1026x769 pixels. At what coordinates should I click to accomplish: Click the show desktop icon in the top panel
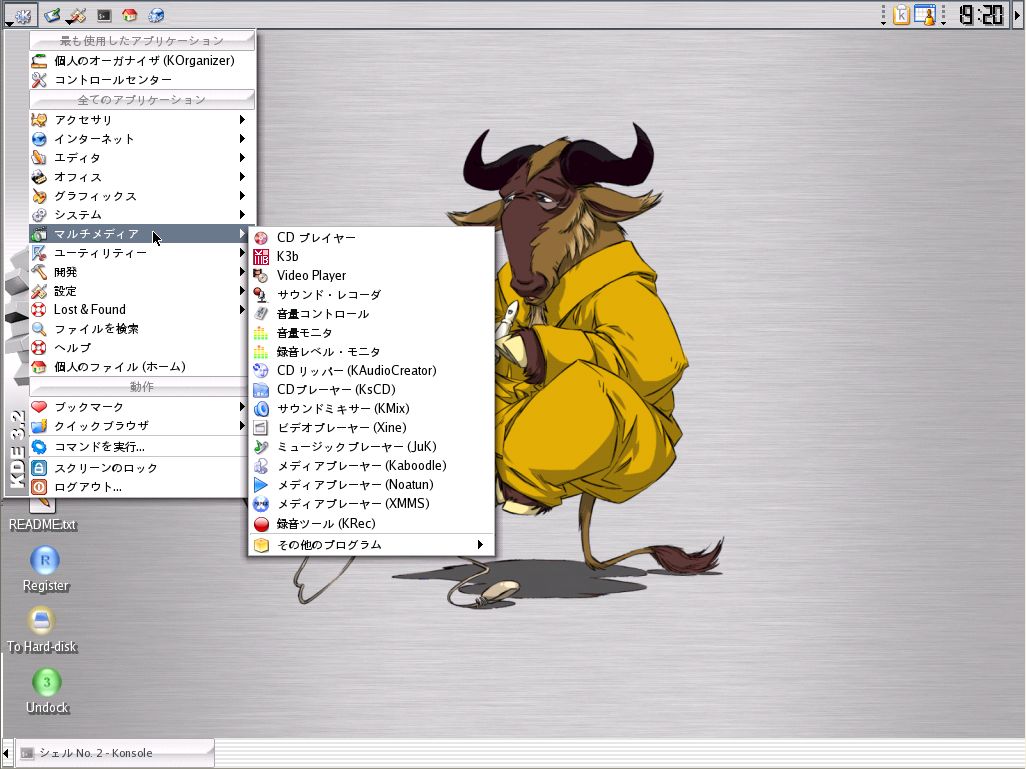click(52, 14)
